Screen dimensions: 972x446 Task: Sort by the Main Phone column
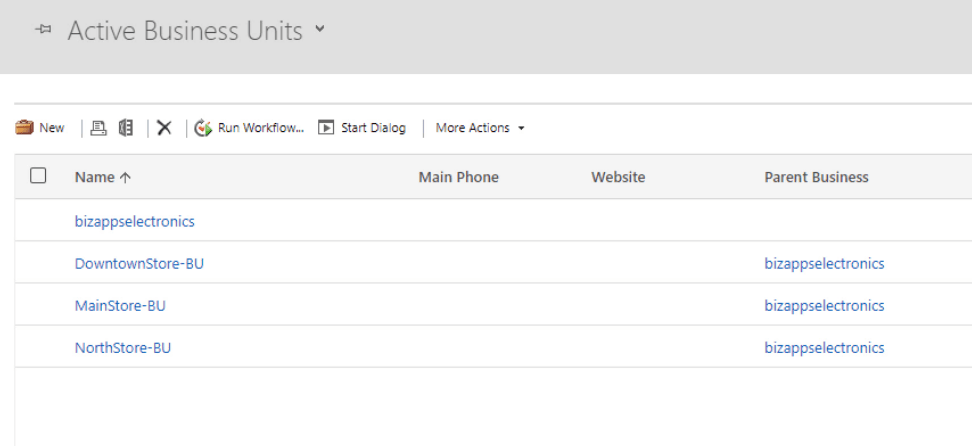458,177
